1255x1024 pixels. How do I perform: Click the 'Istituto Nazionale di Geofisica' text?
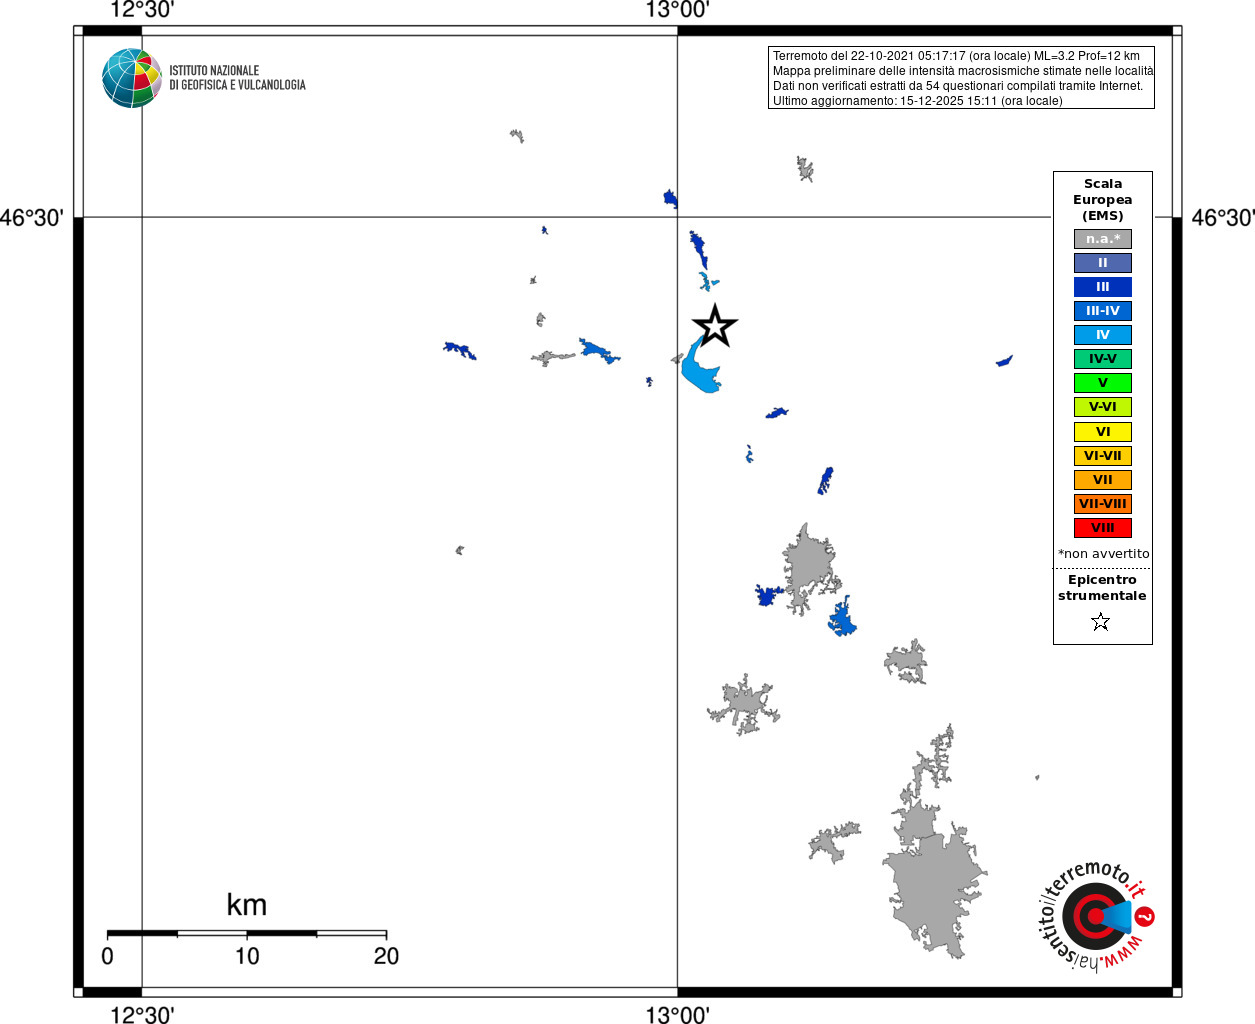pos(237,78)
